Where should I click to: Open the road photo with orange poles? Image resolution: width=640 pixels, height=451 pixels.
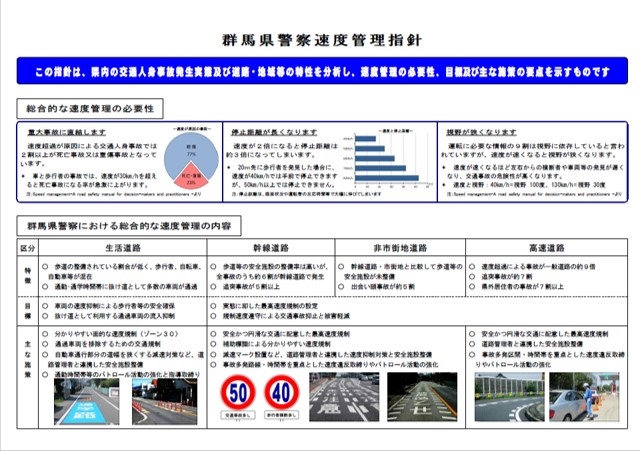(x=164, y=402)
